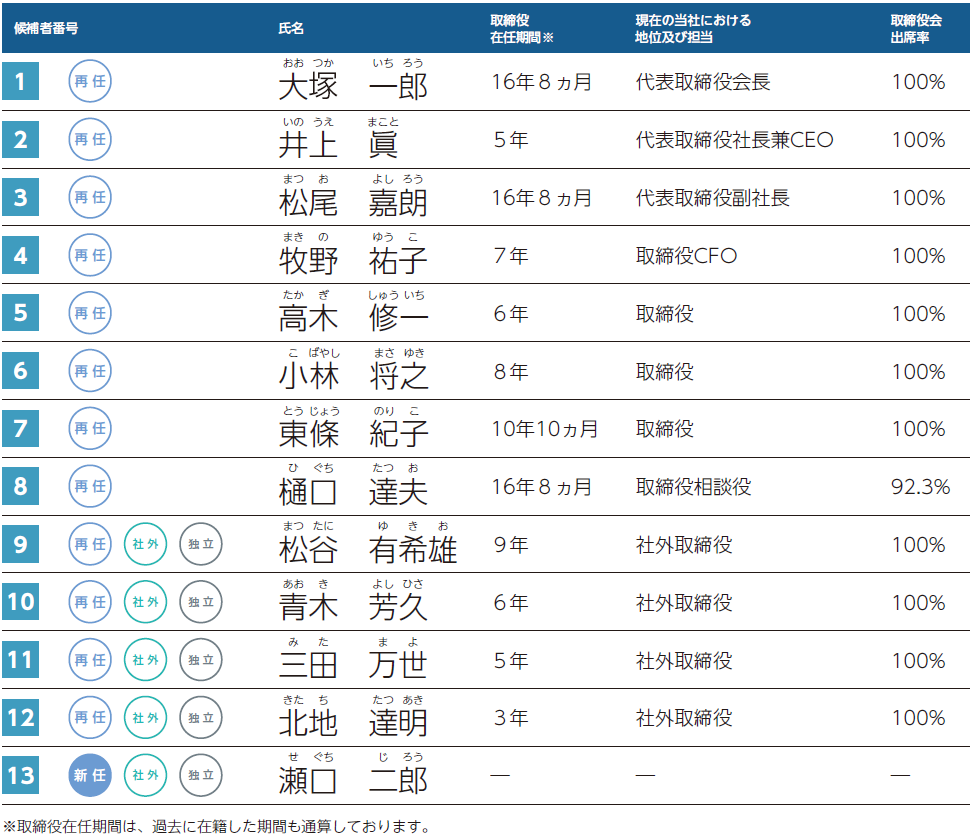Click the 100% attendance for 大塚 一郎
973x838 pixels.
tap(918, 82)
